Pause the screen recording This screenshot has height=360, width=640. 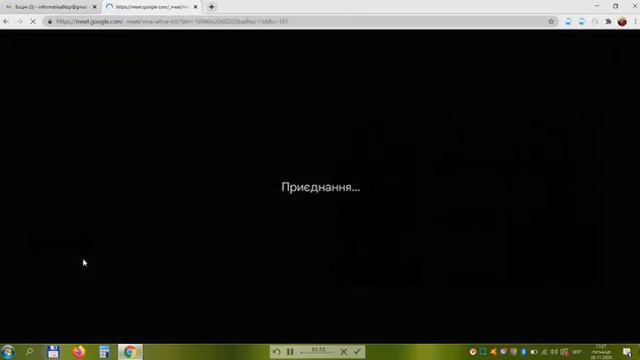pos(290,351)
